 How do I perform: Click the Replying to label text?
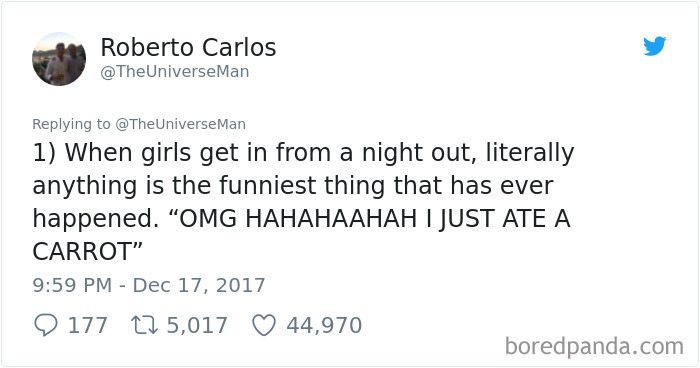(x=71, y=124)
